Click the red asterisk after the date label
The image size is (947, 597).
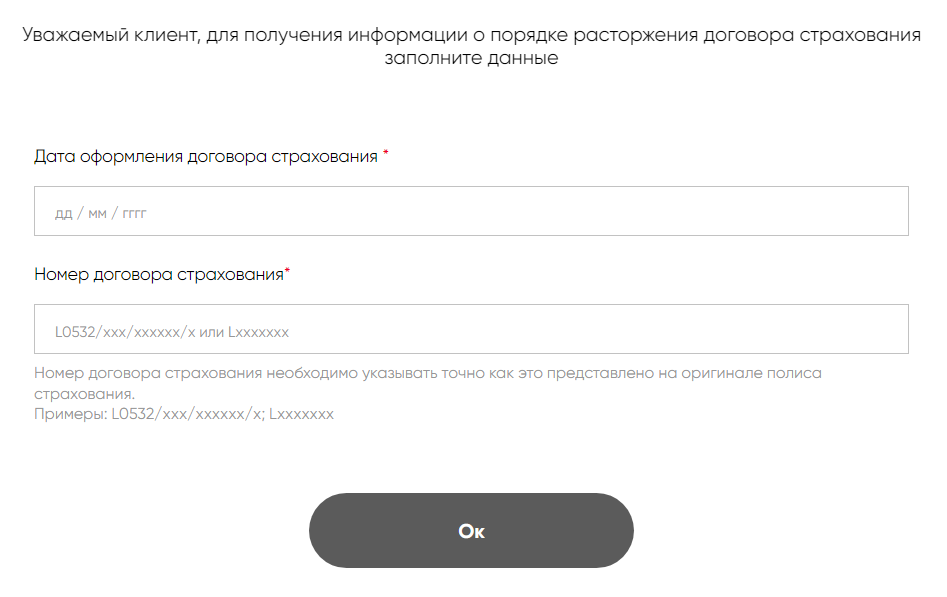(386, 155)
